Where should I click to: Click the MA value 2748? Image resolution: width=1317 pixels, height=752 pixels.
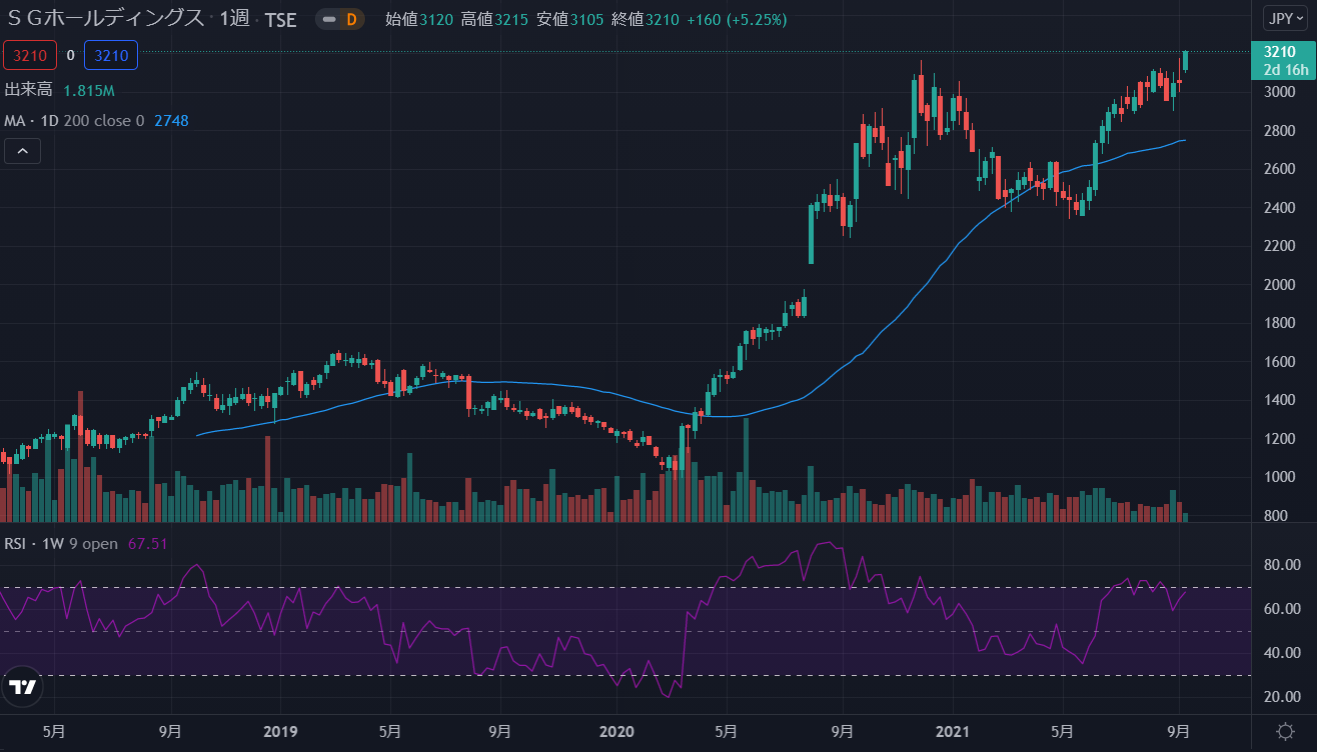(172, 121)
